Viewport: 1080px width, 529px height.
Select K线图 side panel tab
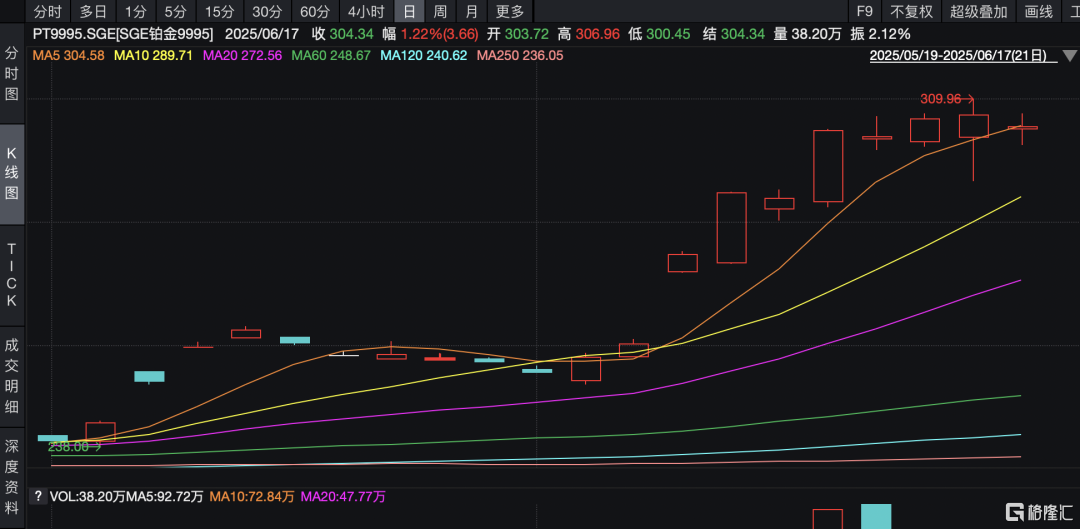click(12, 174)
